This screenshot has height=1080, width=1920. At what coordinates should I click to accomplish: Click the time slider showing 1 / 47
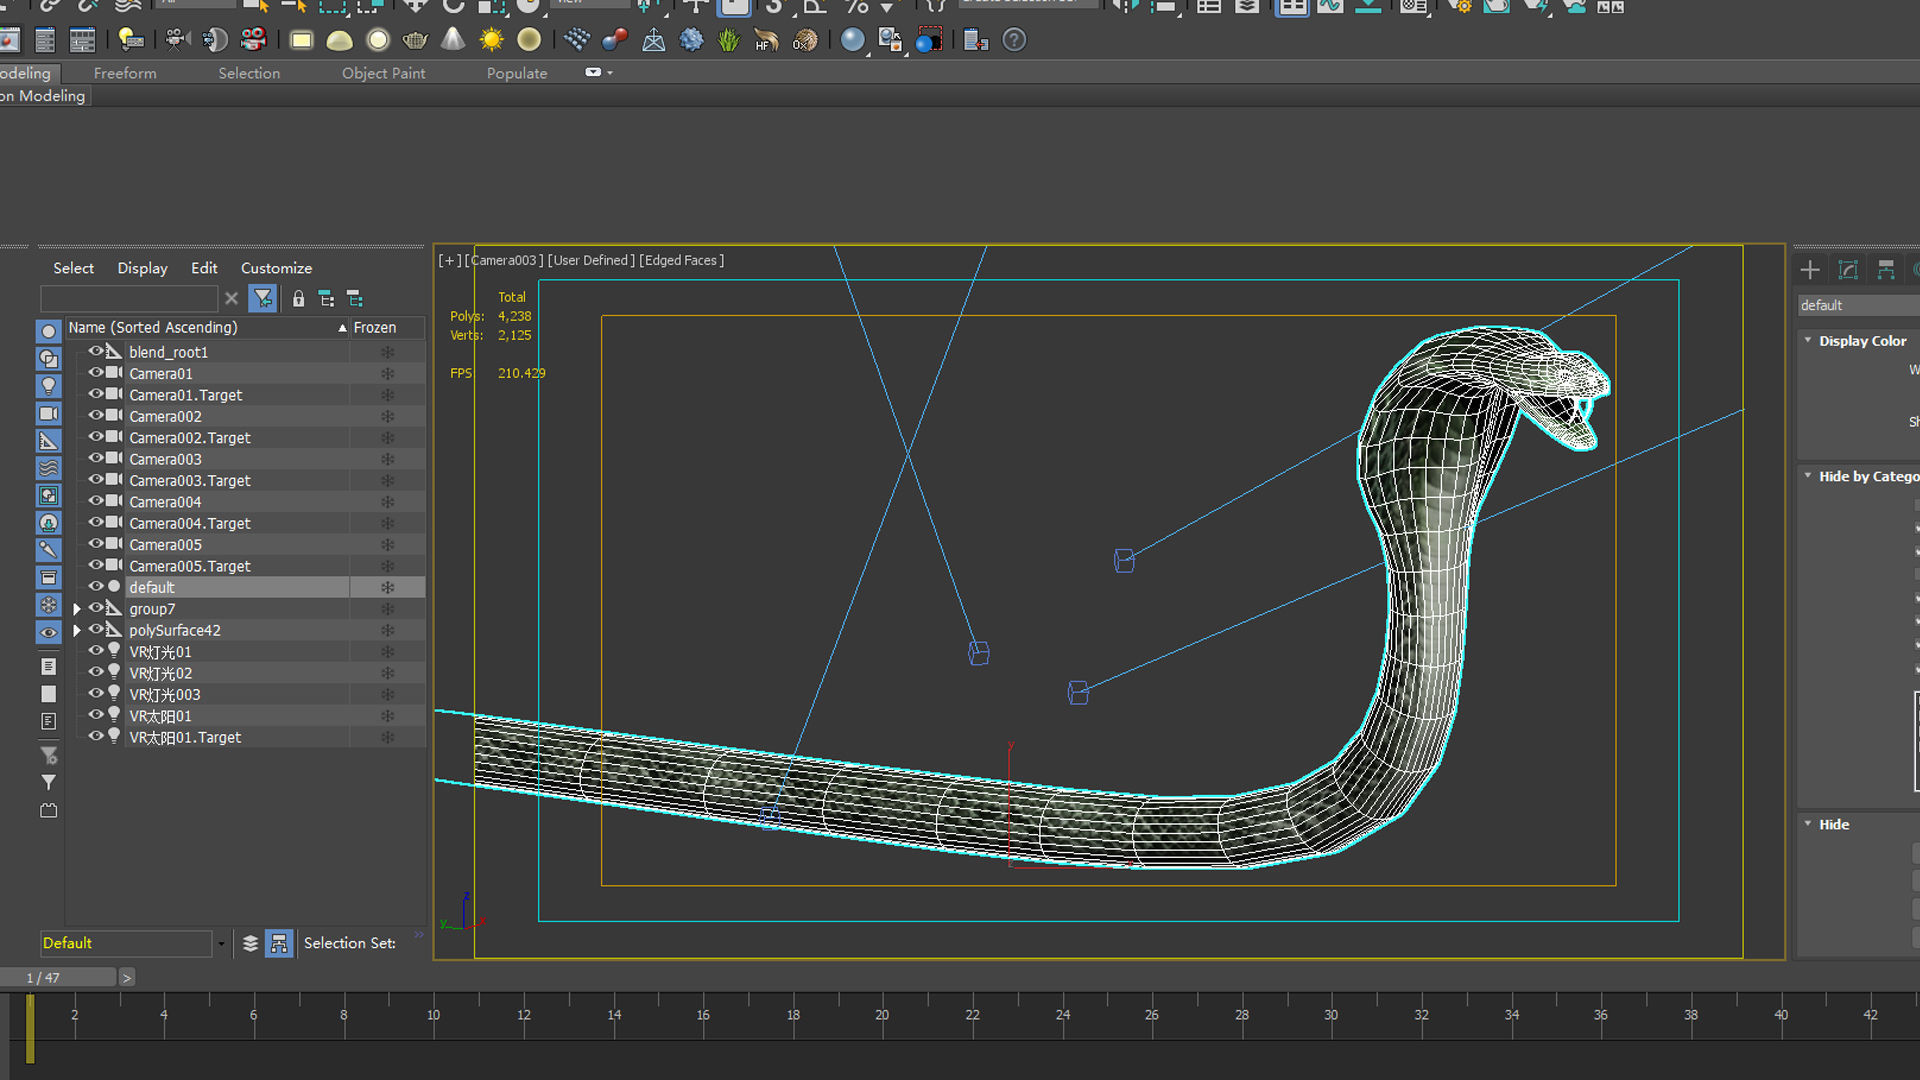[58, 978]
